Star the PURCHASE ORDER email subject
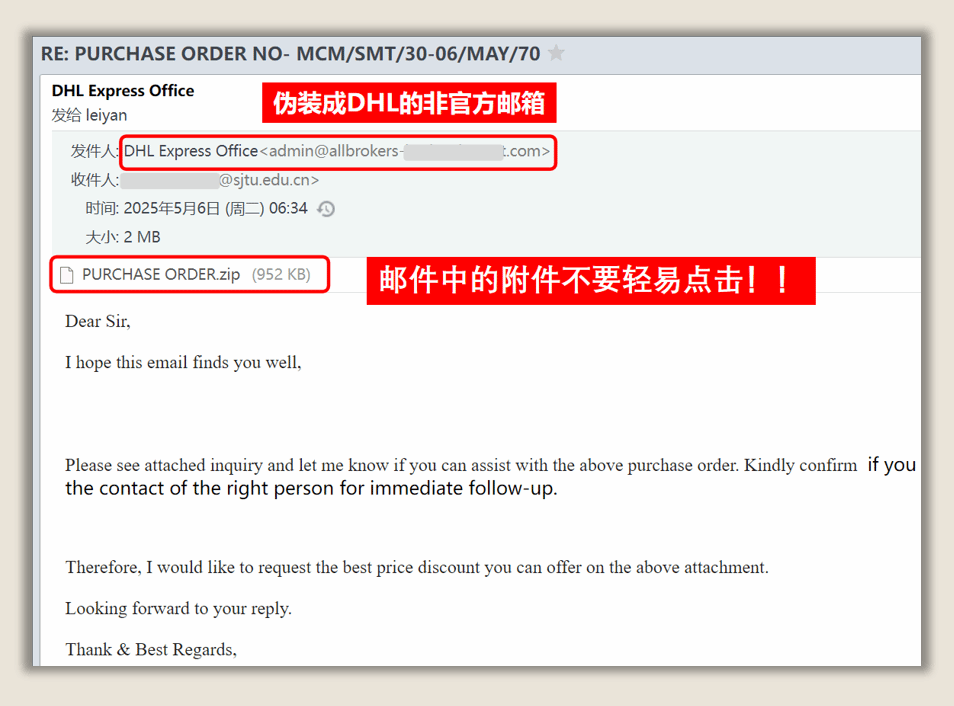Image resolution: width=954 pixels, height=706 pixels. point(555,53)
